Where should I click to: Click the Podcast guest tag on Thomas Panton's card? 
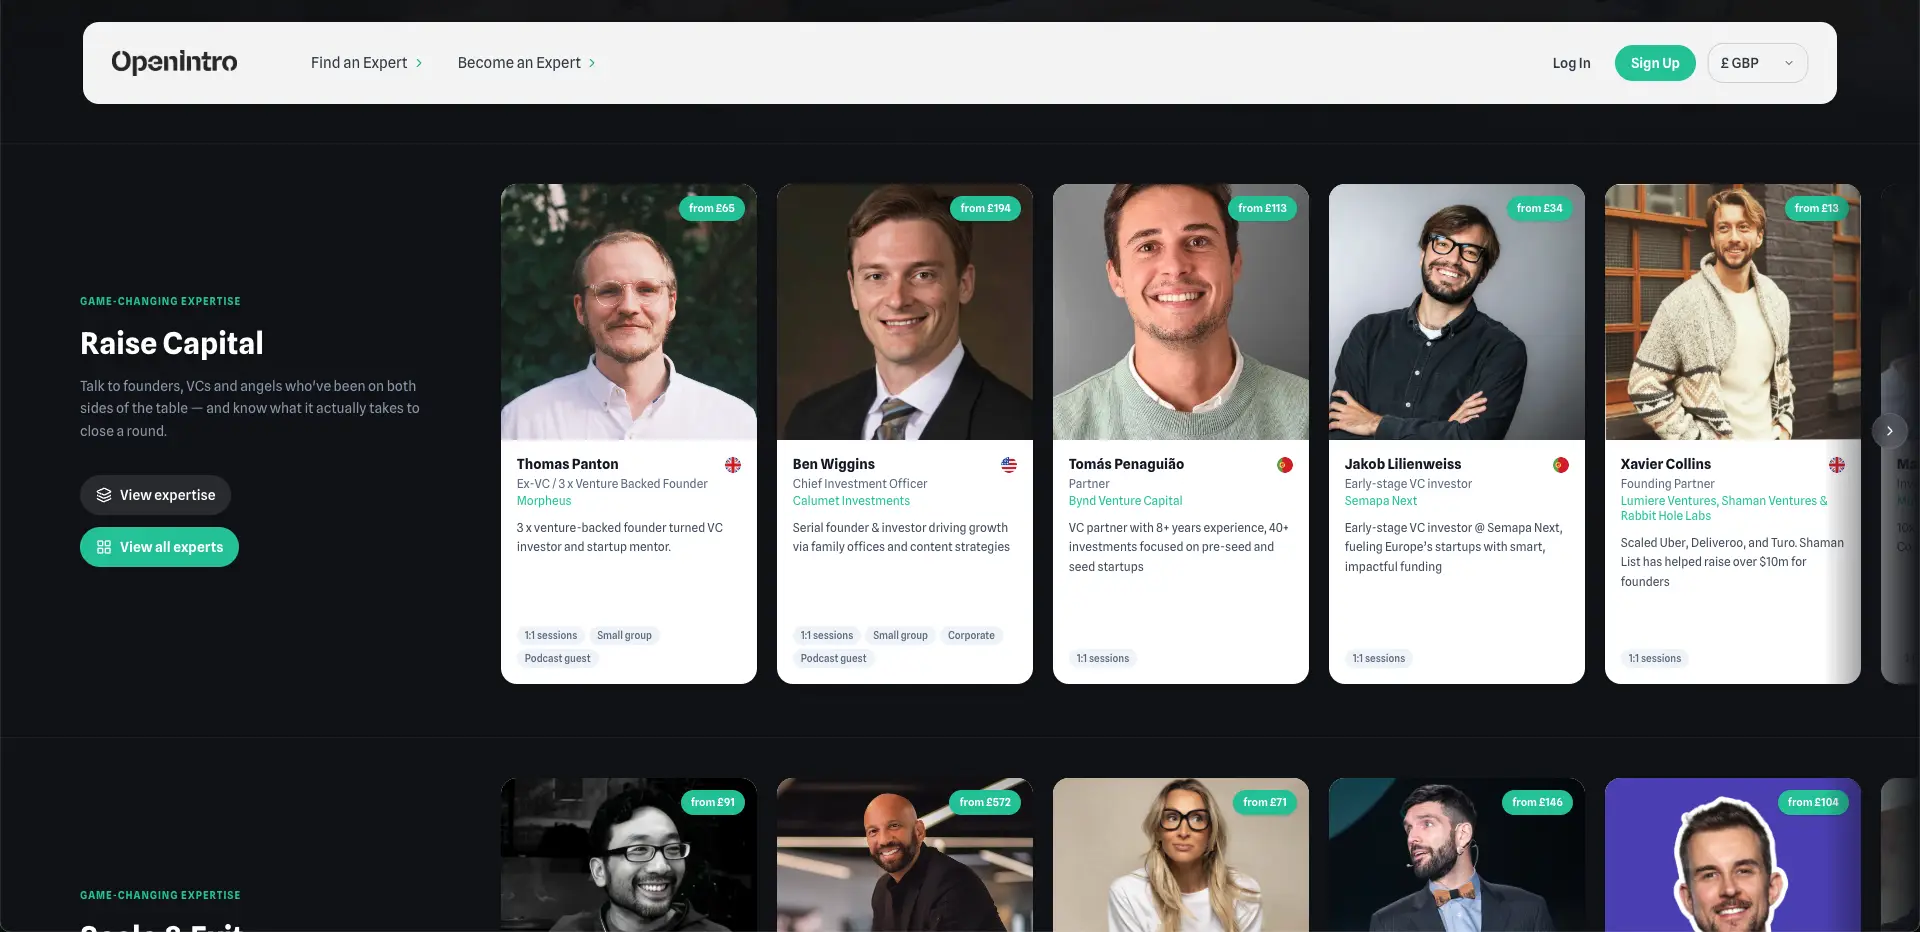(x=558, y=658)
